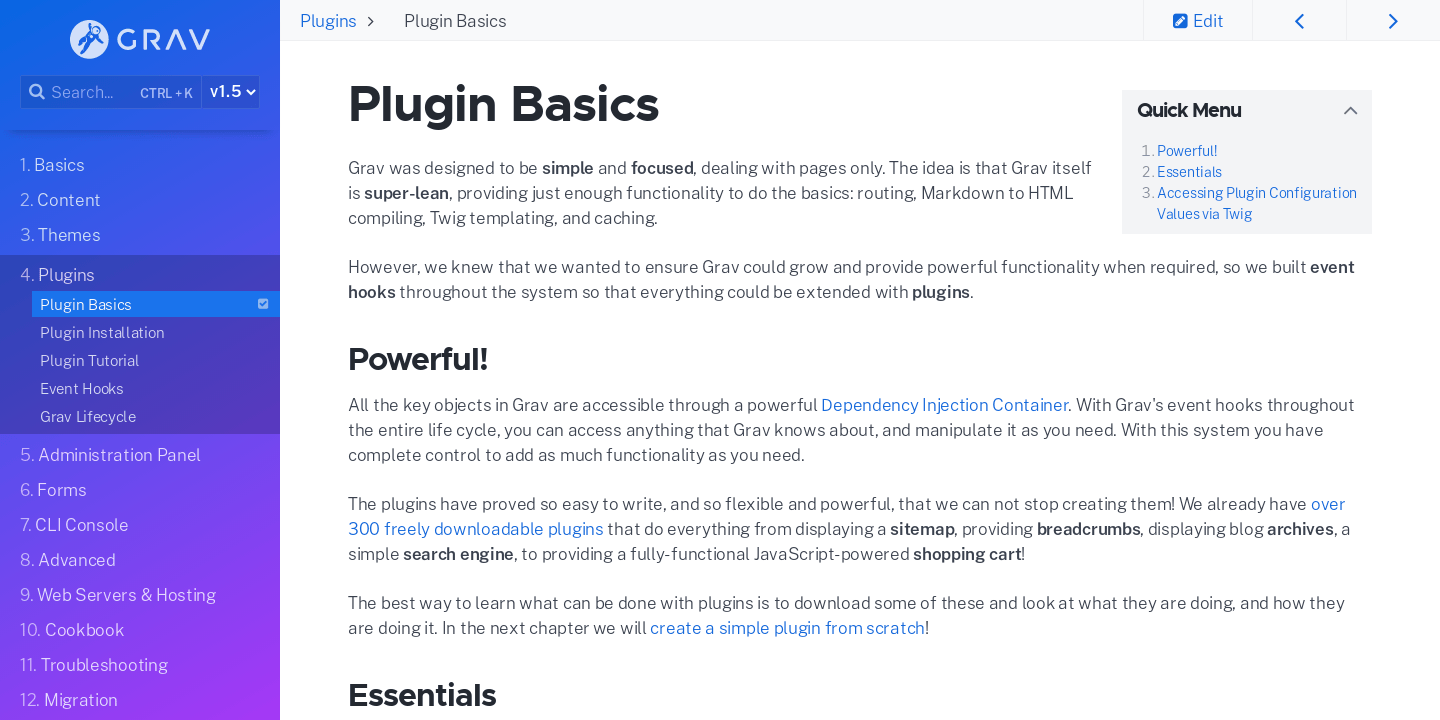Collapse the Quick Menu panel
This screenshot has height=720, width=1440.
pyautogui.click(x=1351, y=110)
